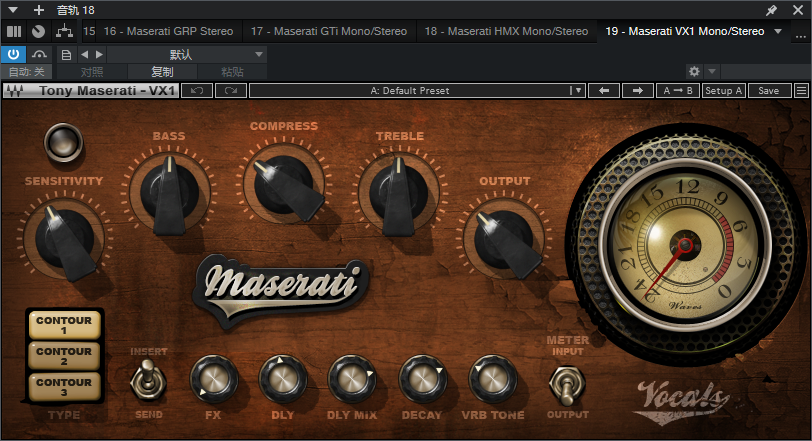Adjust the BASS knob
Viewport: 812px width, 441px height.
click(169, 193)
